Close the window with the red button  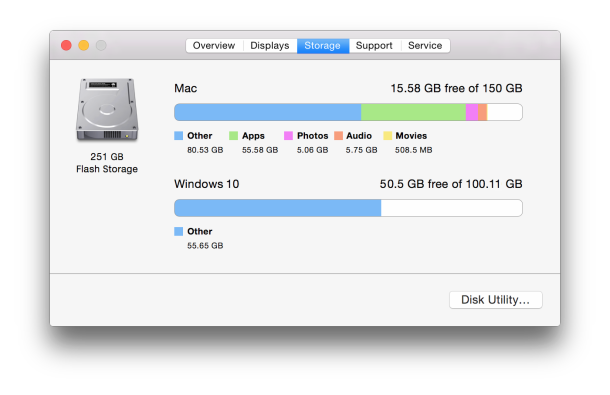67,46
